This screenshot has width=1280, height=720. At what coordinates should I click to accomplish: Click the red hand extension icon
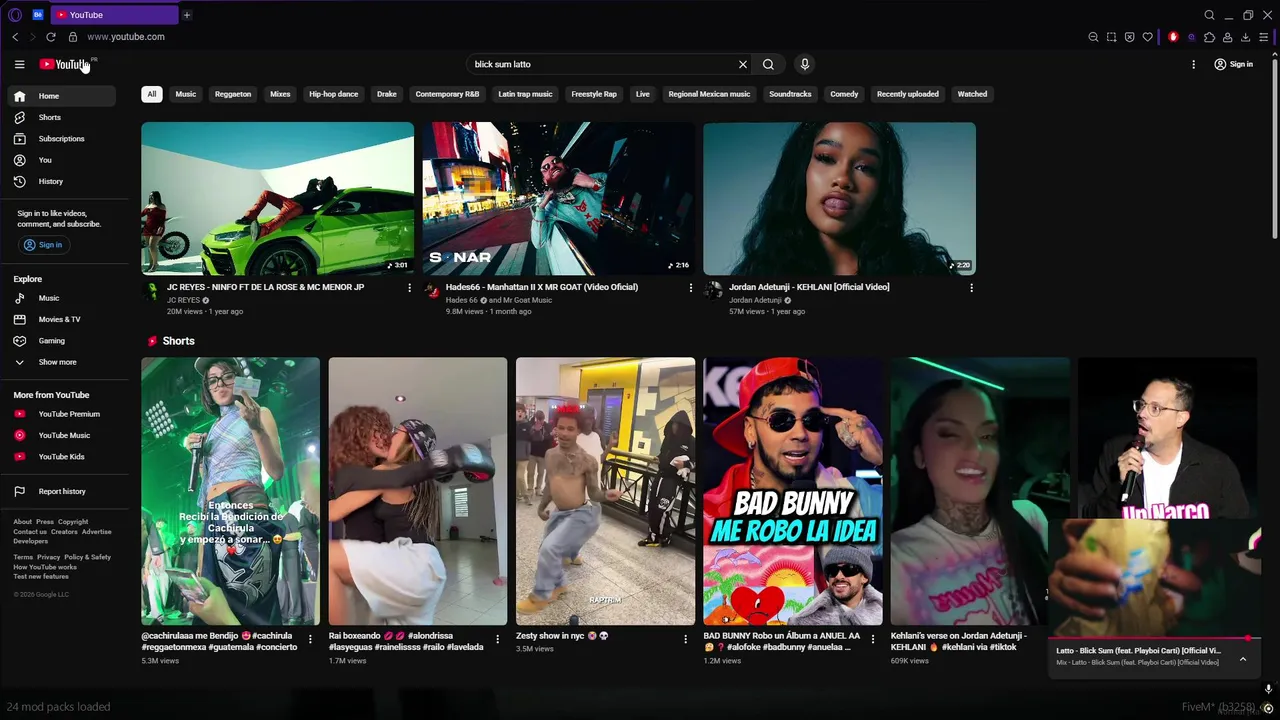1173,37
